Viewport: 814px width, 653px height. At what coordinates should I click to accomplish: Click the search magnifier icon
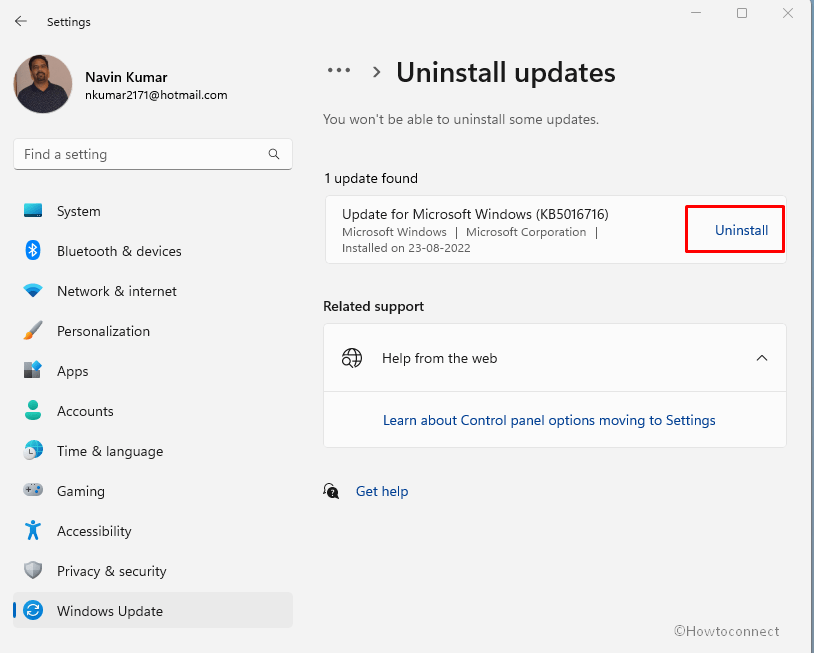pos(274,154)
